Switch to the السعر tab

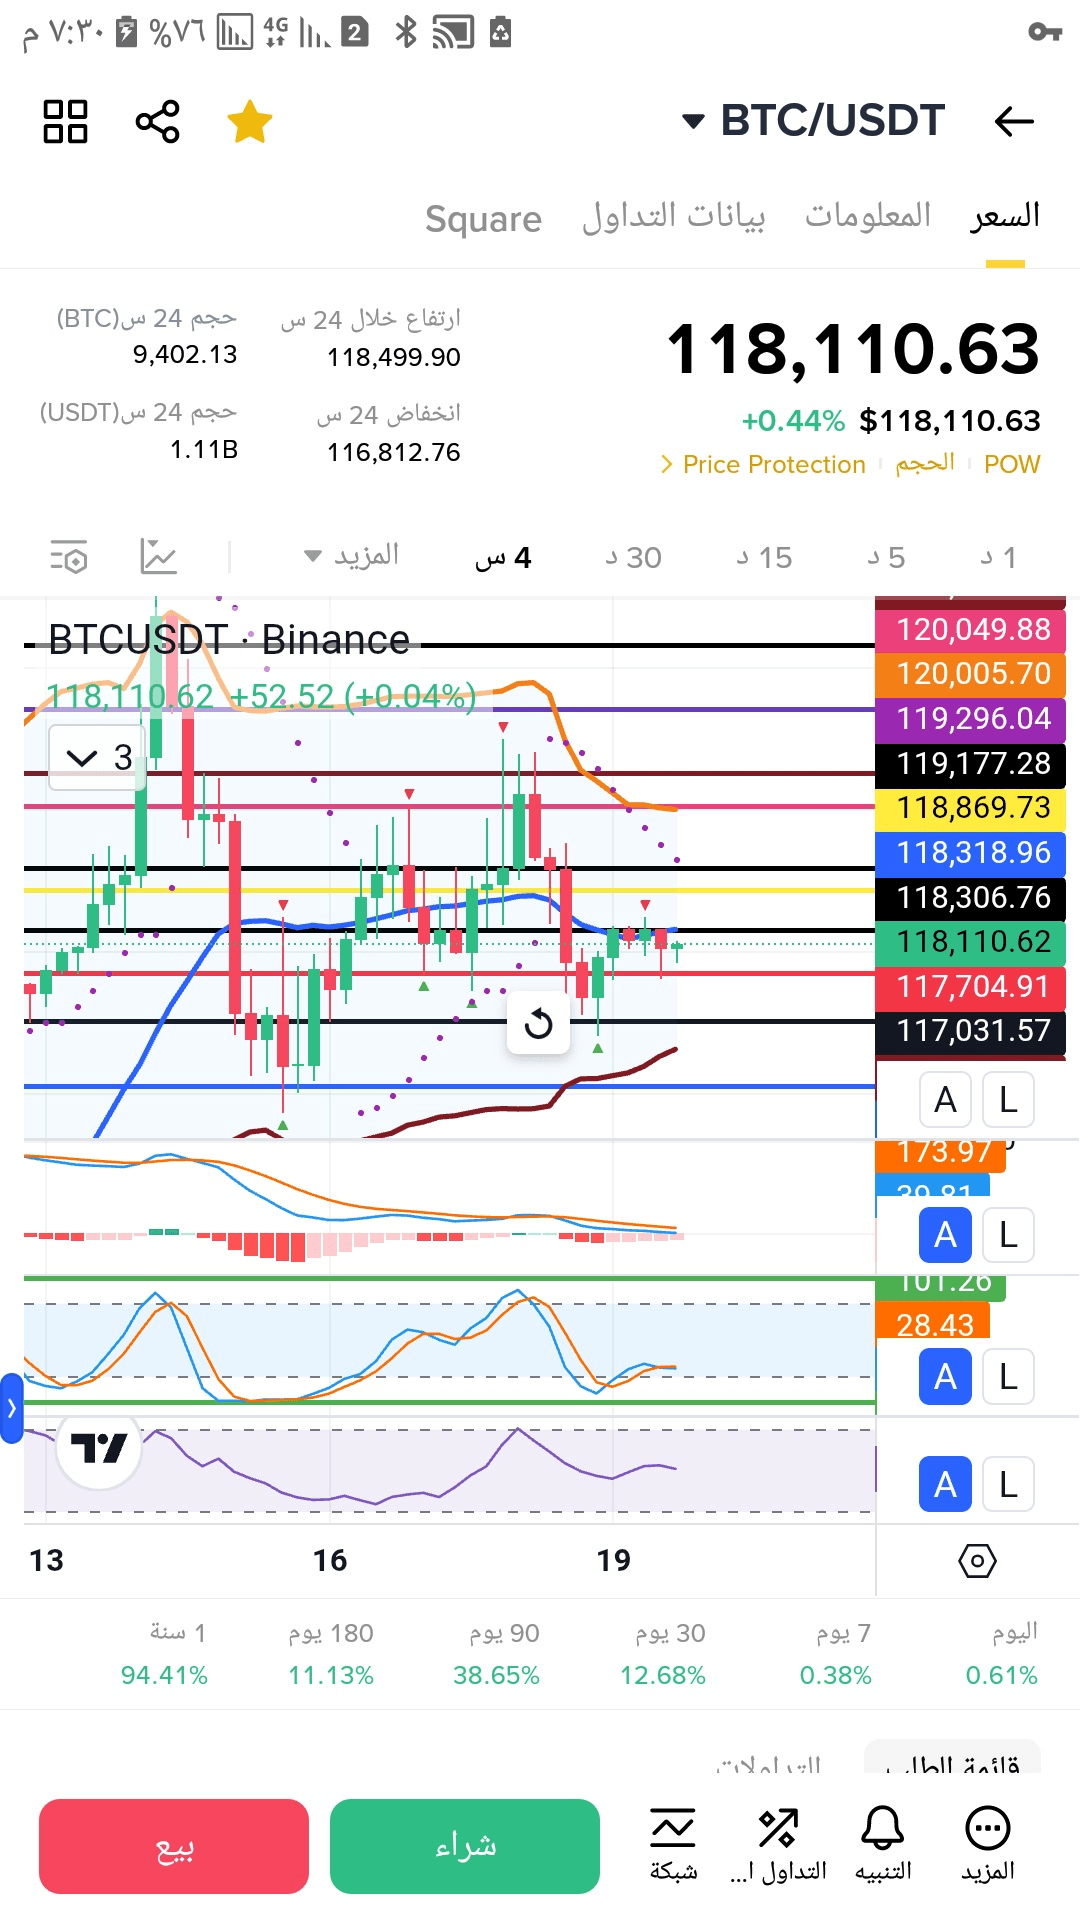click(1005, 215)
